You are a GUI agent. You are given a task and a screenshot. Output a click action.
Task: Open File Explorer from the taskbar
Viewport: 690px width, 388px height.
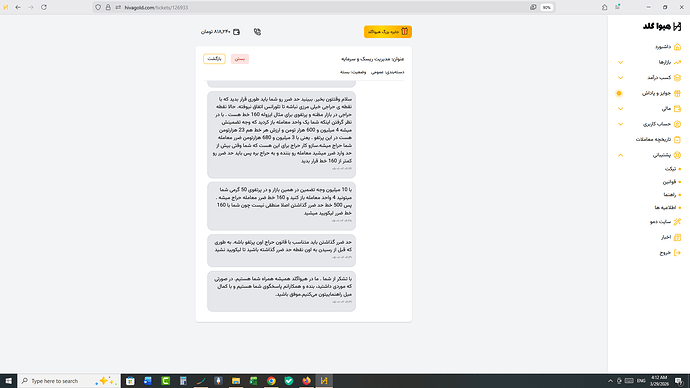(236, 381)
